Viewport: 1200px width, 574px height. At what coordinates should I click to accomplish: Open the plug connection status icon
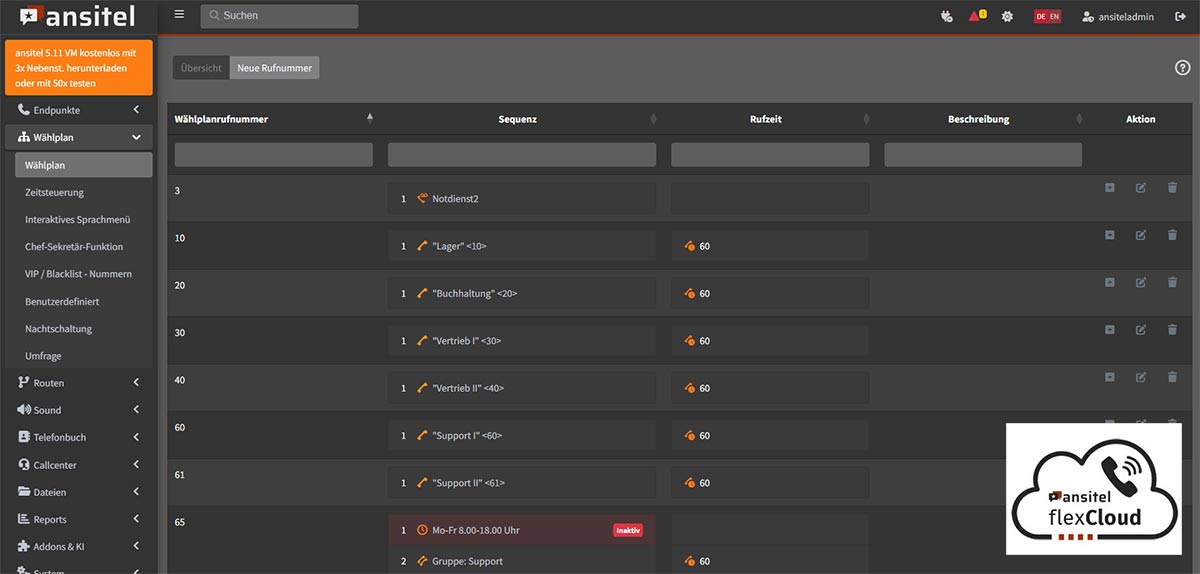coord(947,16)
